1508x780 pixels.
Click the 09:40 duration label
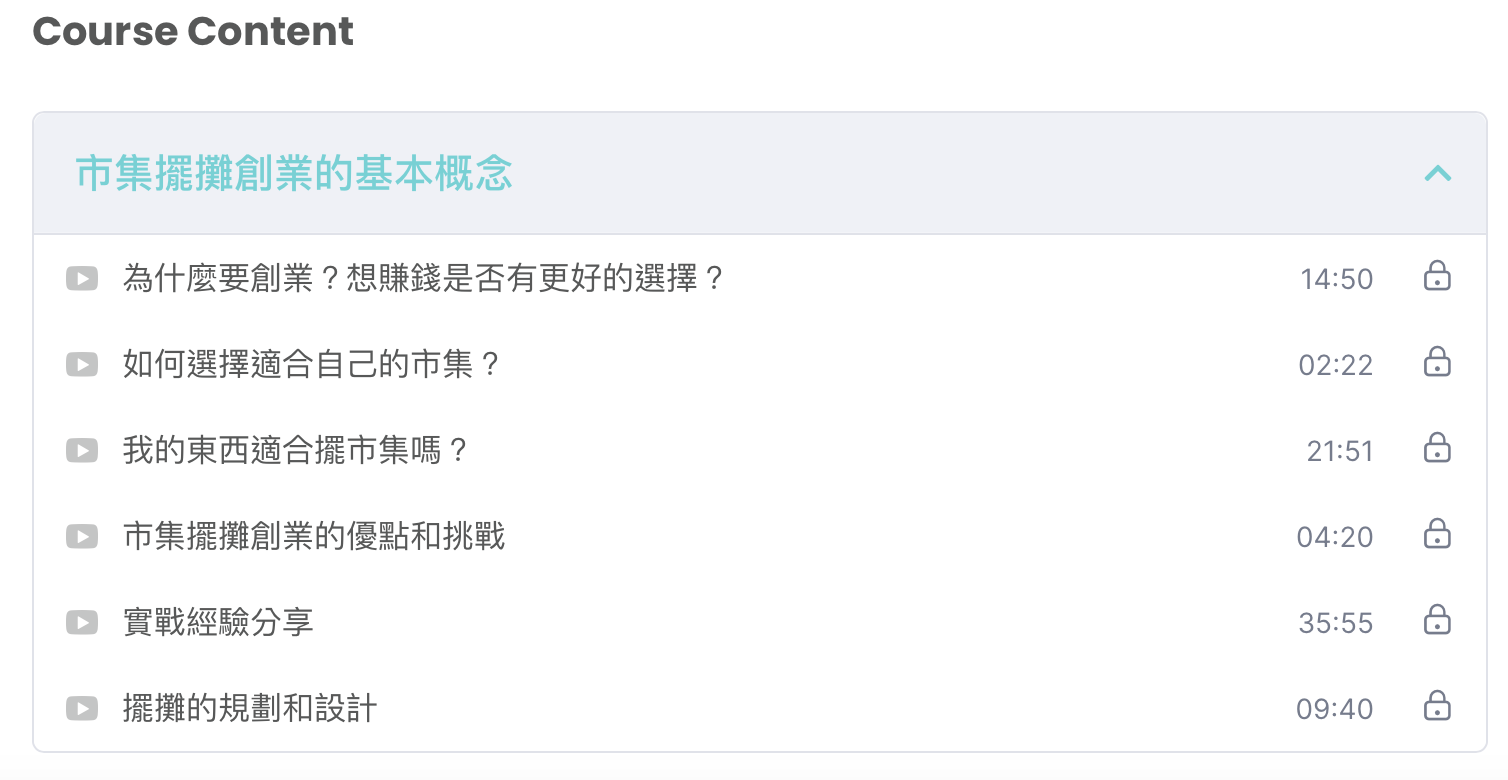coord(1334,710)
